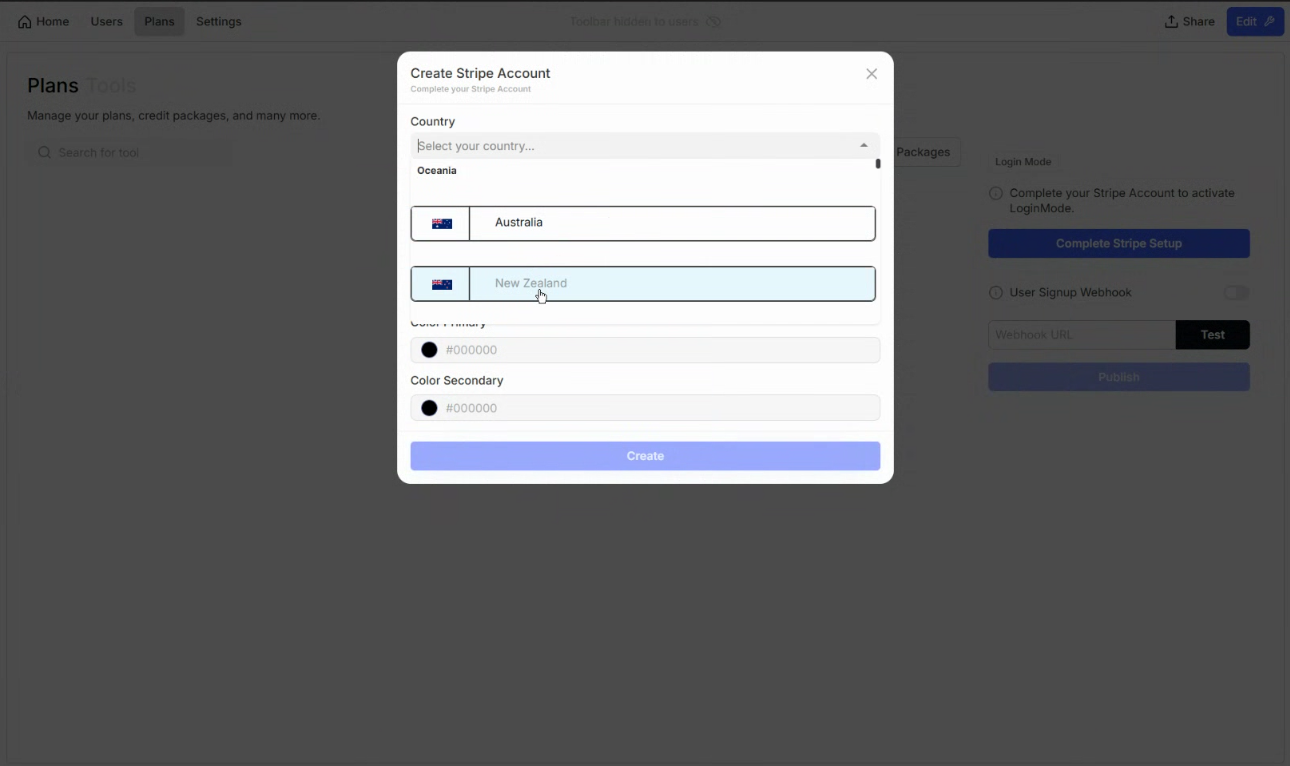This screenshot has width=1290, height=766.
Task: Enable the User Signup Webhook toggle
Action: coord(1236,293)
